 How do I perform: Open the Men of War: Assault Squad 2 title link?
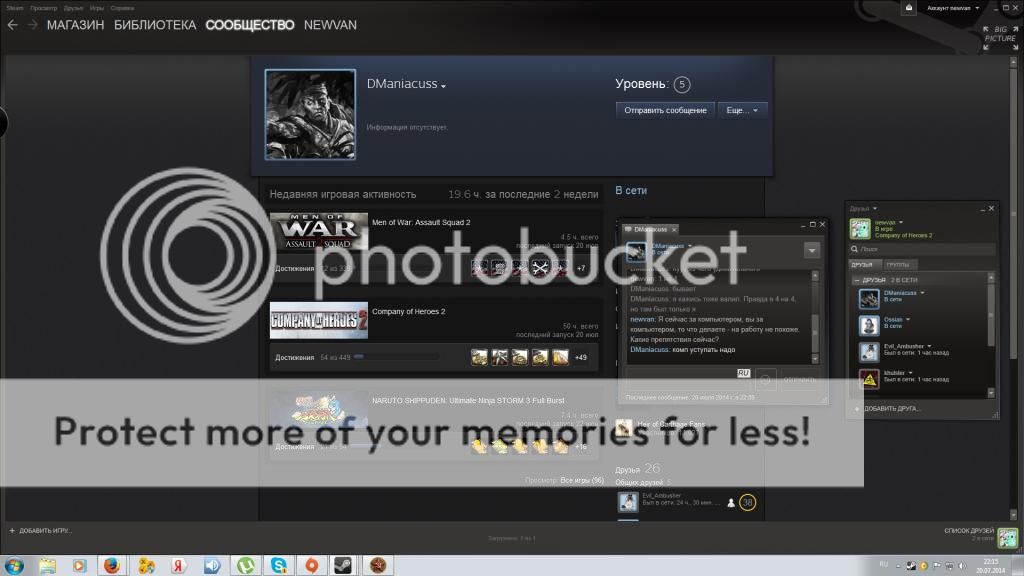pos(421,222)
